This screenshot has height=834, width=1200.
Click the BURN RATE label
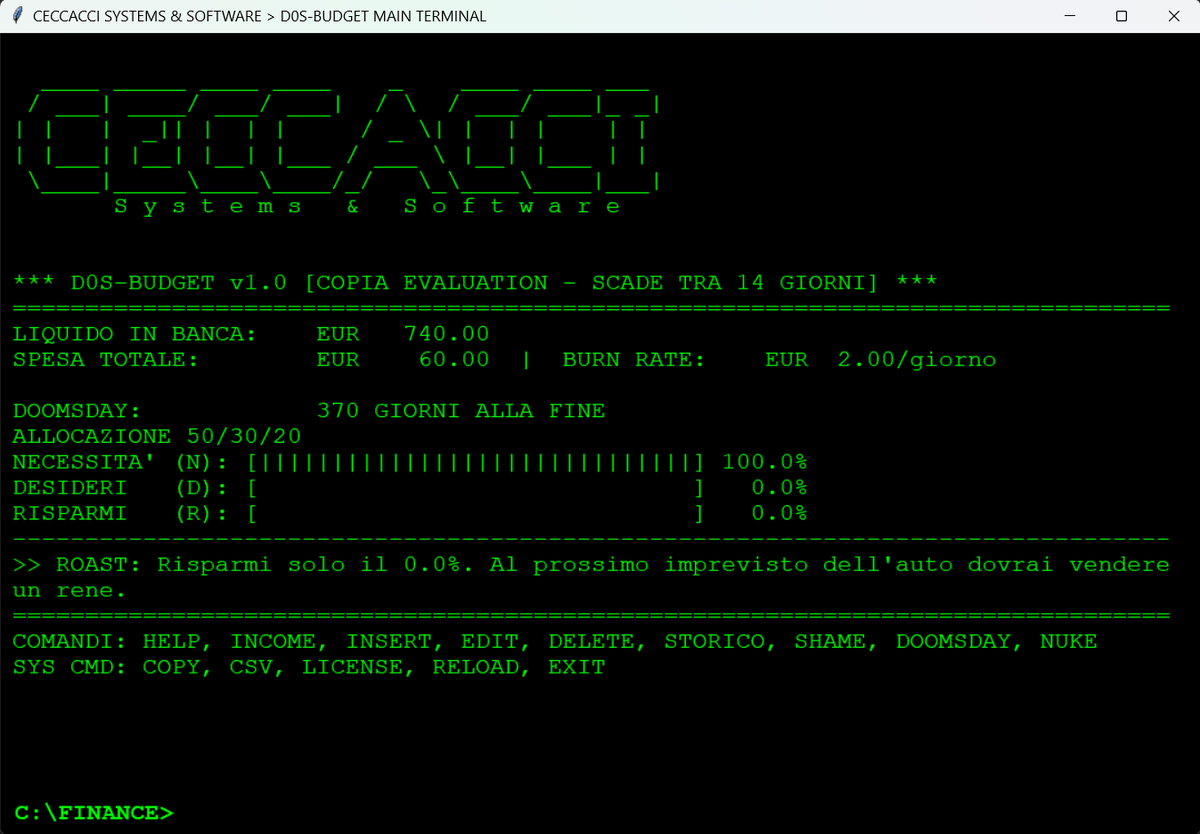(634, 360)
